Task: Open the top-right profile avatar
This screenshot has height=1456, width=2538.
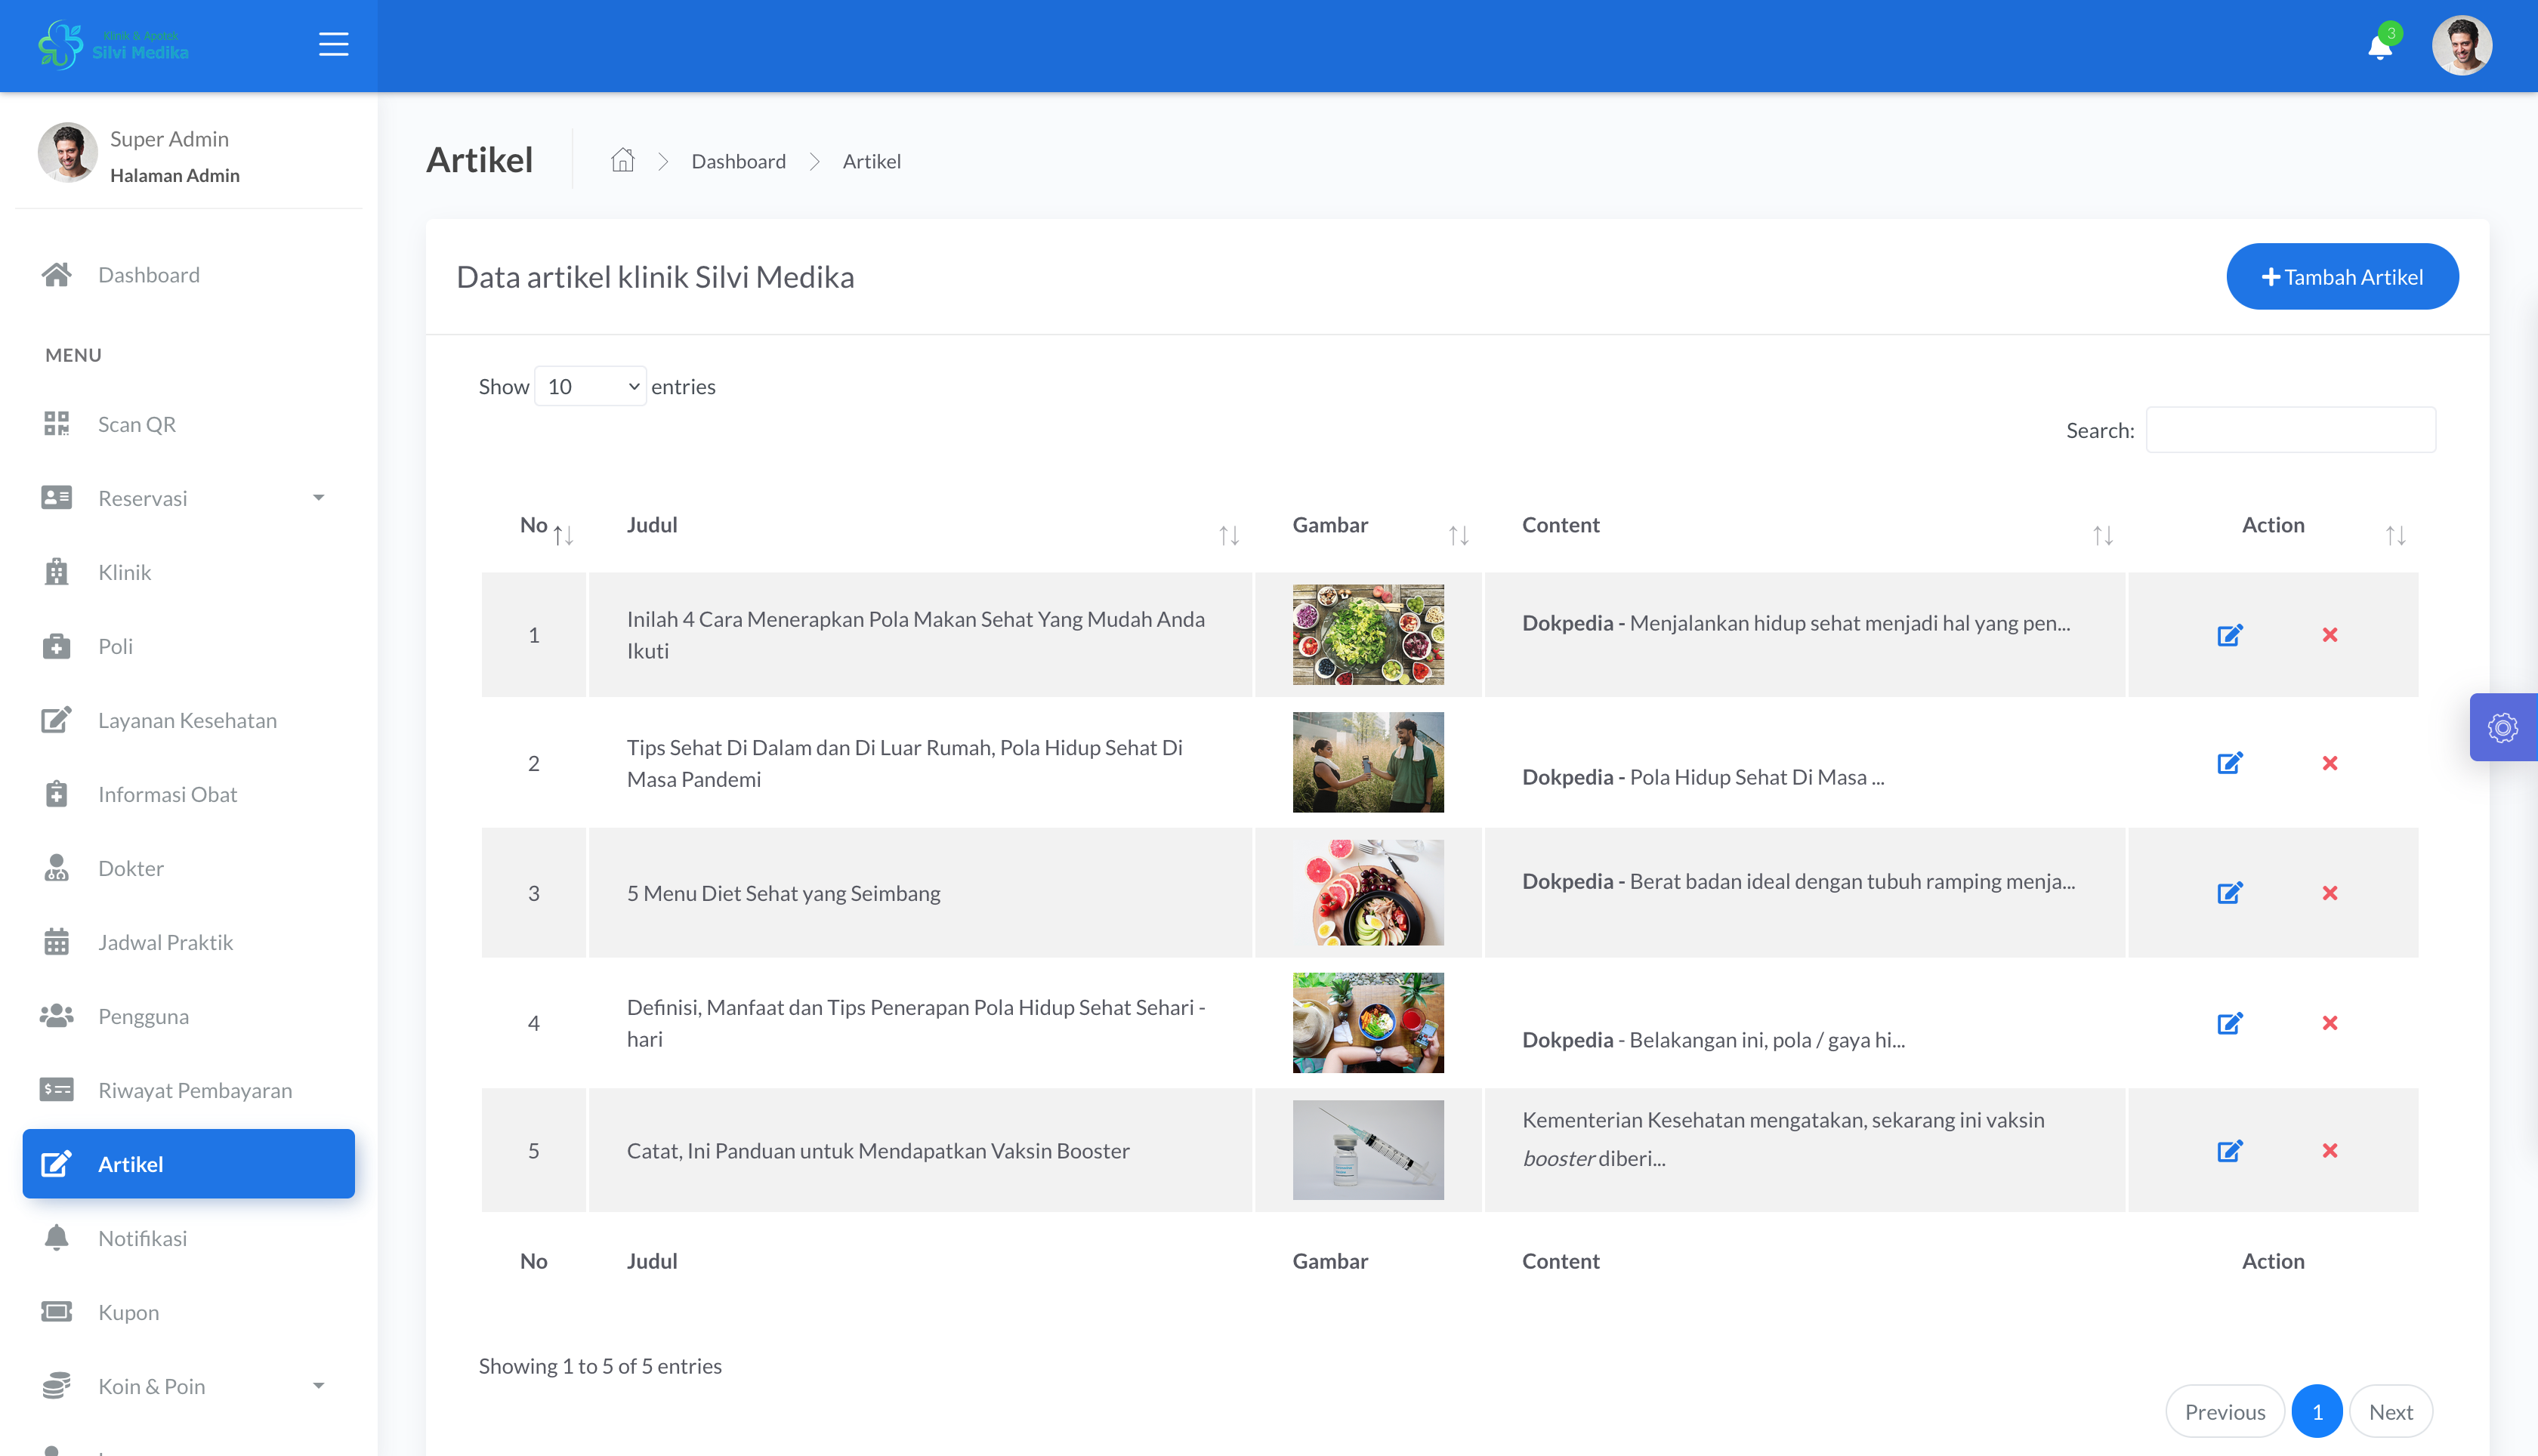Action: (2461, 45)
